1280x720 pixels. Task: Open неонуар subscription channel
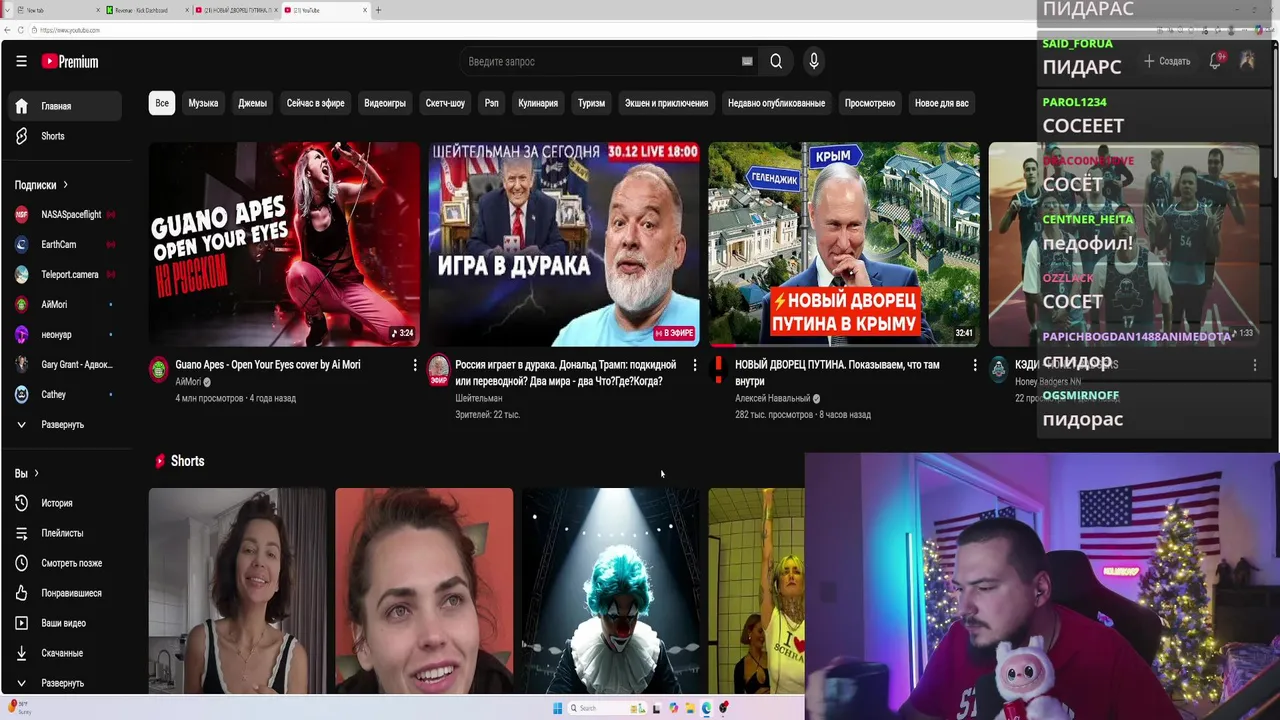pos(65,334)
